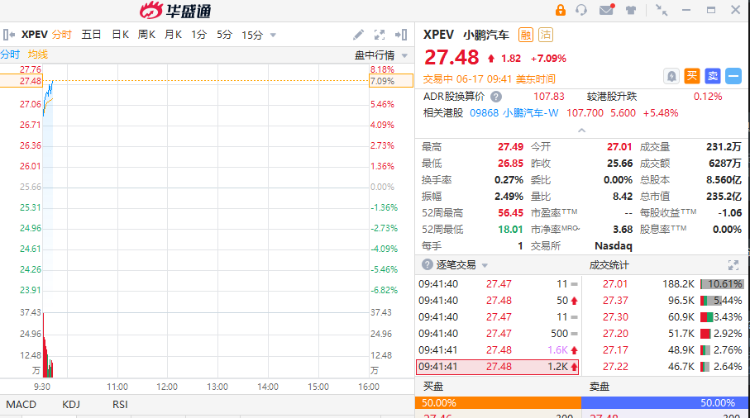
Task: Click the 27.30 price statistics row
Action: coord(665,317)
